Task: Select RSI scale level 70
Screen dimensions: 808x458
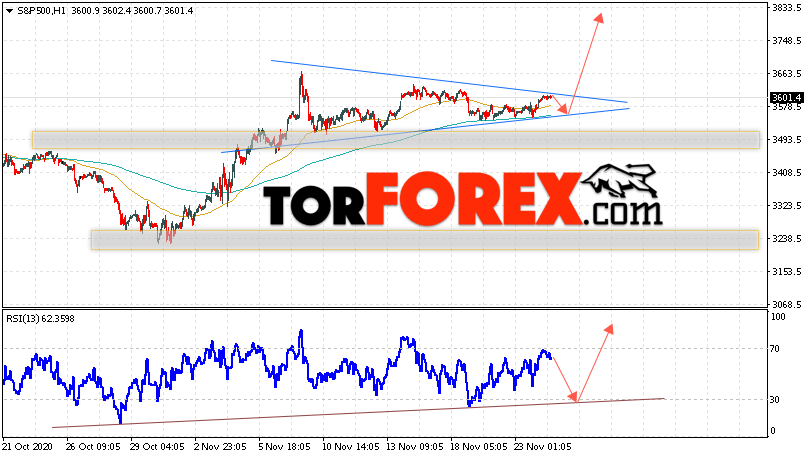Action: tap(775, 349)
